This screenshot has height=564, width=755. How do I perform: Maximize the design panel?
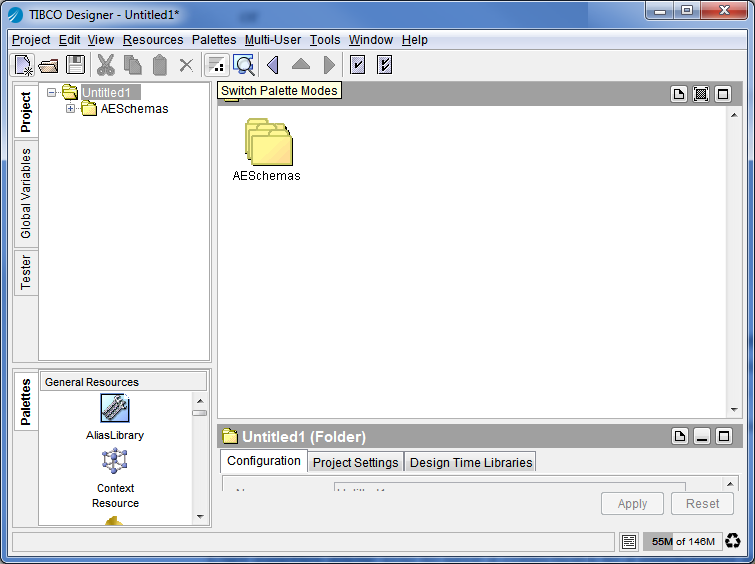(x=723, y=94)
